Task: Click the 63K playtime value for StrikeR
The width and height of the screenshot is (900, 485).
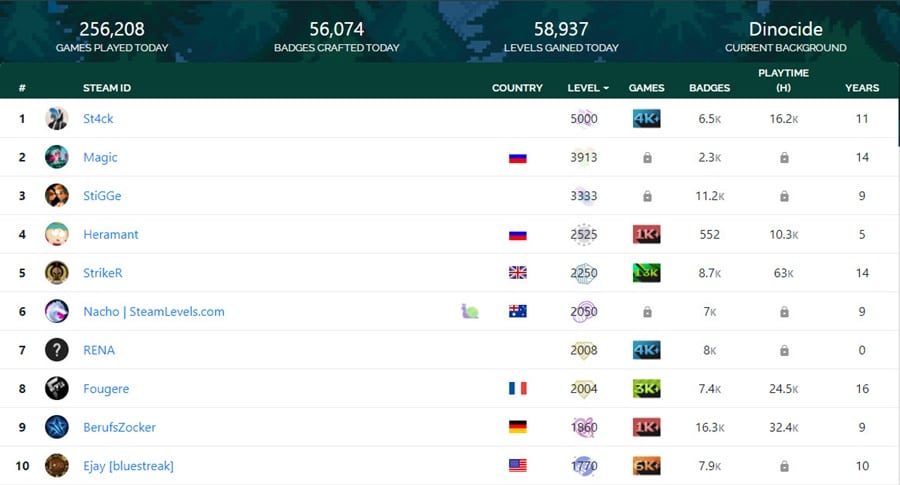Action: (x=783, y=273)
